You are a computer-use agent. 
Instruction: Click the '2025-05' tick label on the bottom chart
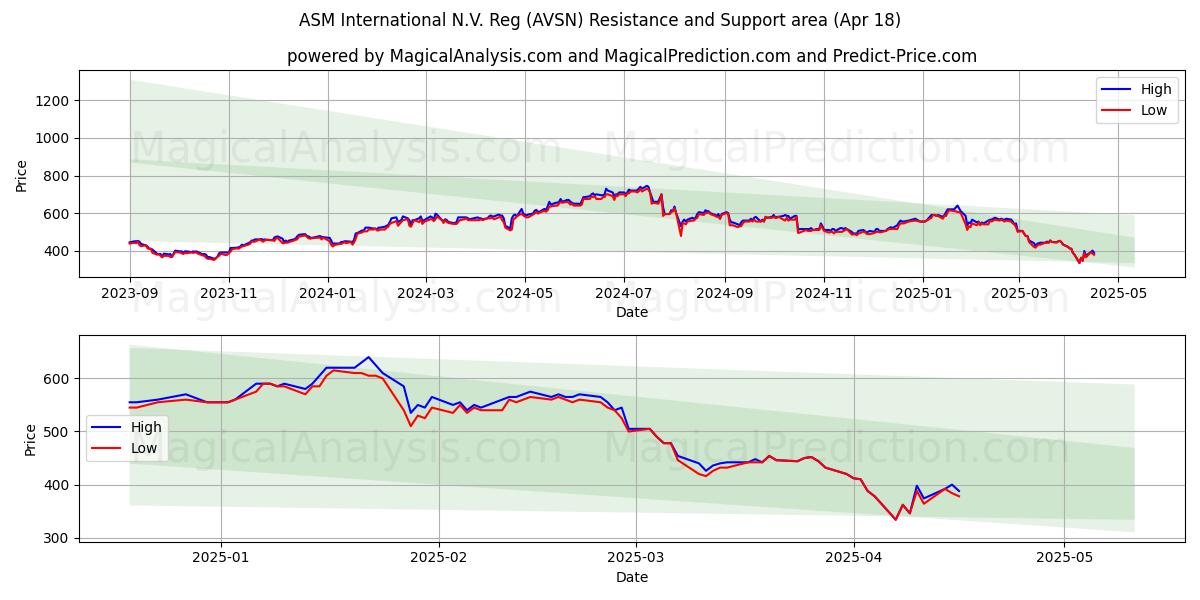[x=1065, y=557]
